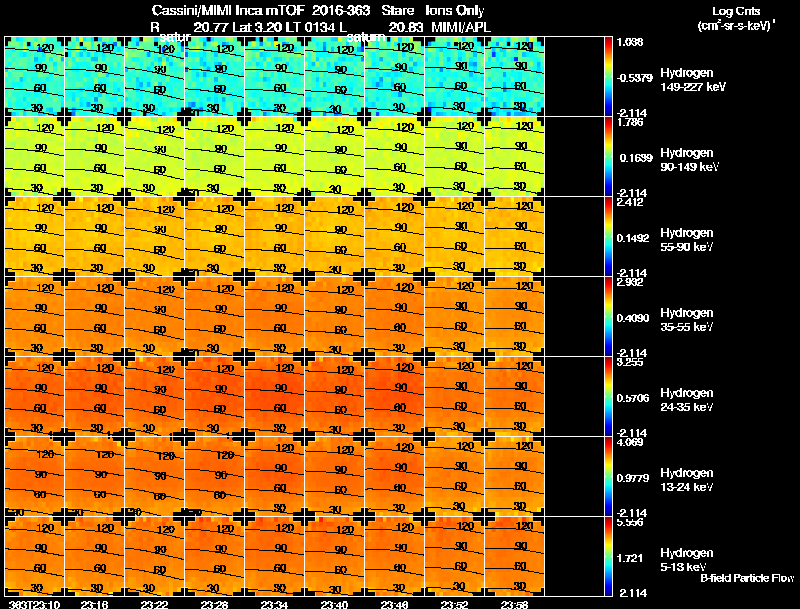The width and height of the screenshot is (800, 609).
Task: Click the 'Hydrogen 149-227 keV' row label
Action: pos(693,80)
